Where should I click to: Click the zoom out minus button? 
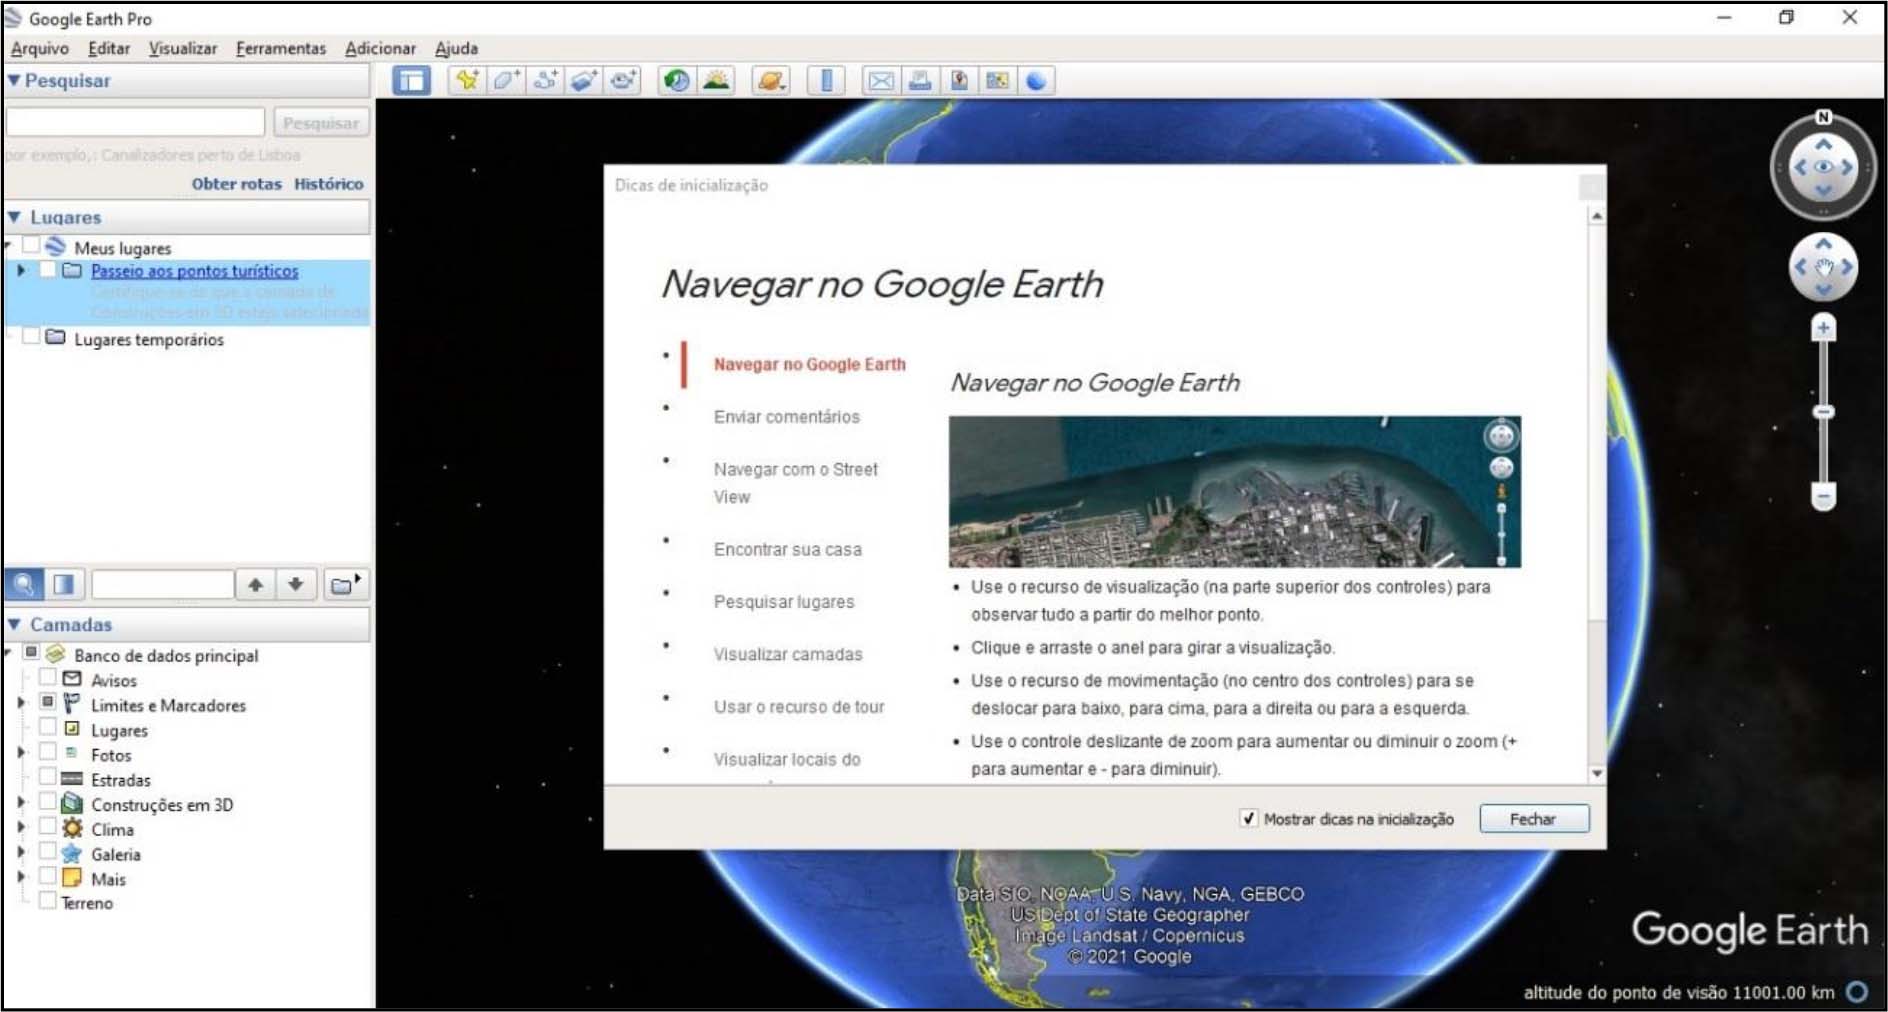pos(1823,496)
